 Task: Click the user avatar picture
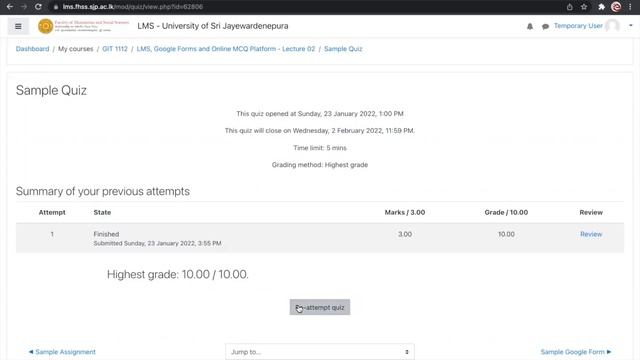(x=612, y=26)
